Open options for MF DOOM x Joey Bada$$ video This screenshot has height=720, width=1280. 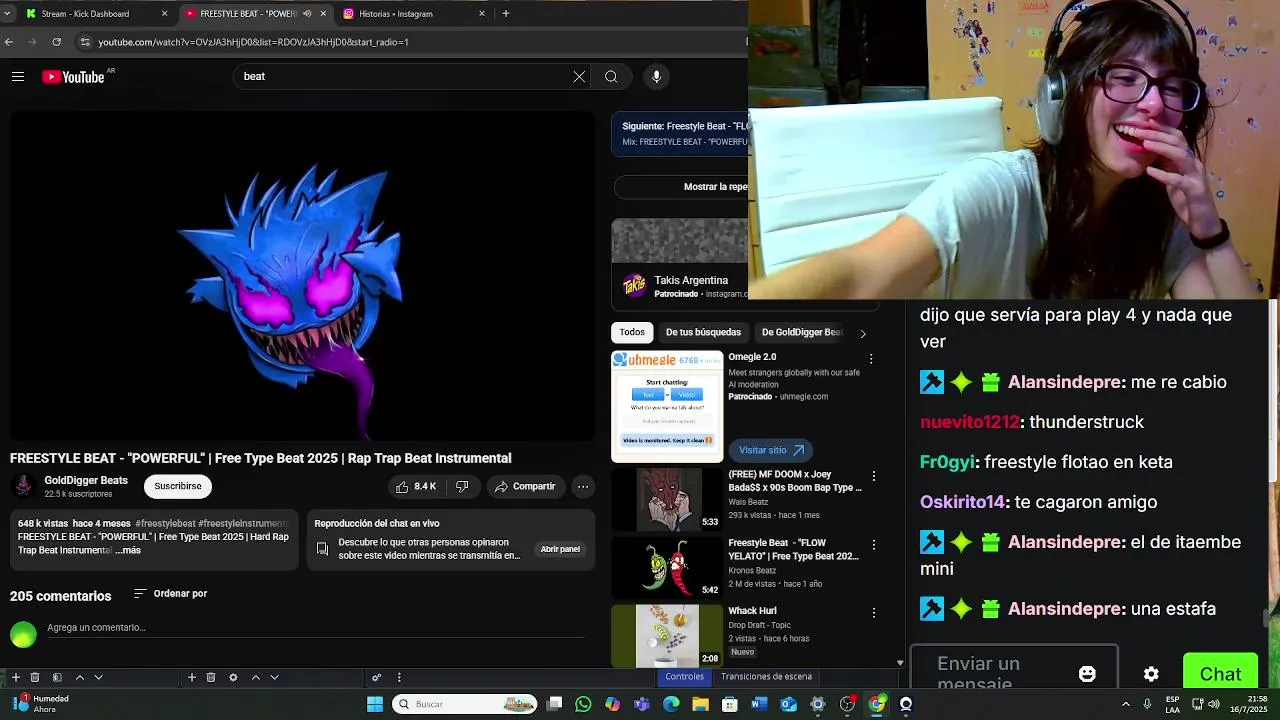[x=874, y=477]
